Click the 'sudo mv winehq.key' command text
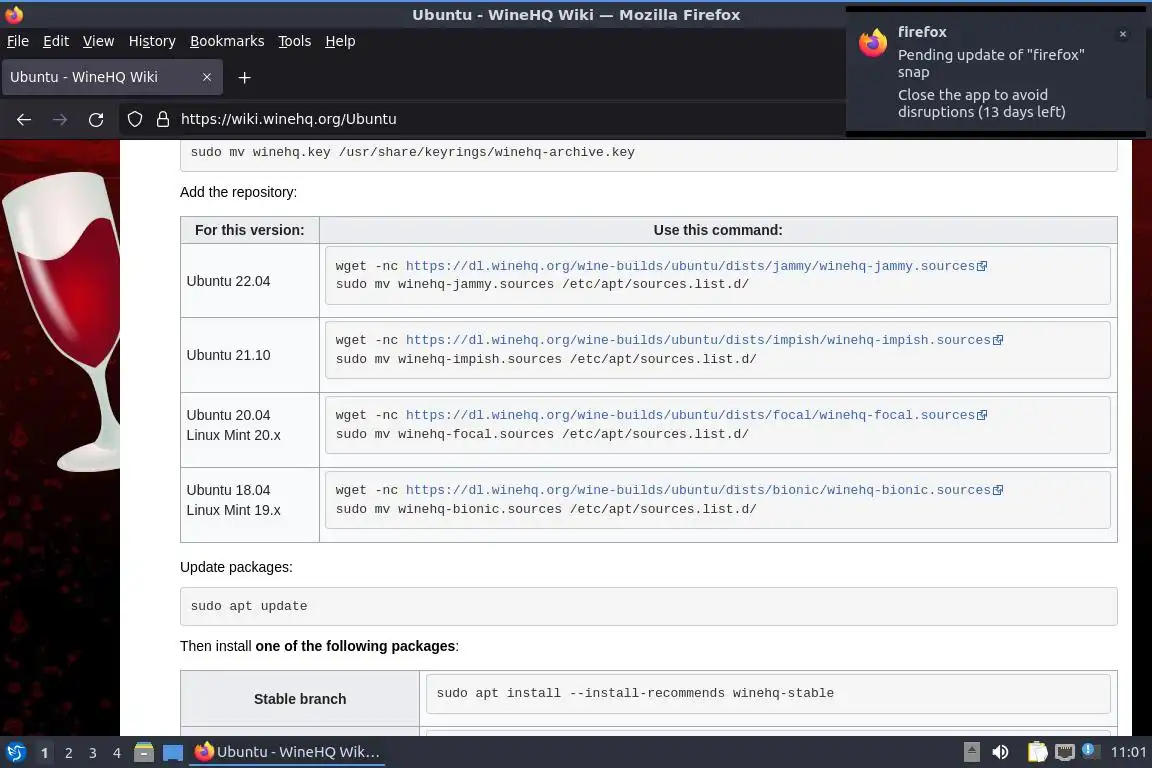Screen dimensions: 1152x768 (x=412, y=152)
